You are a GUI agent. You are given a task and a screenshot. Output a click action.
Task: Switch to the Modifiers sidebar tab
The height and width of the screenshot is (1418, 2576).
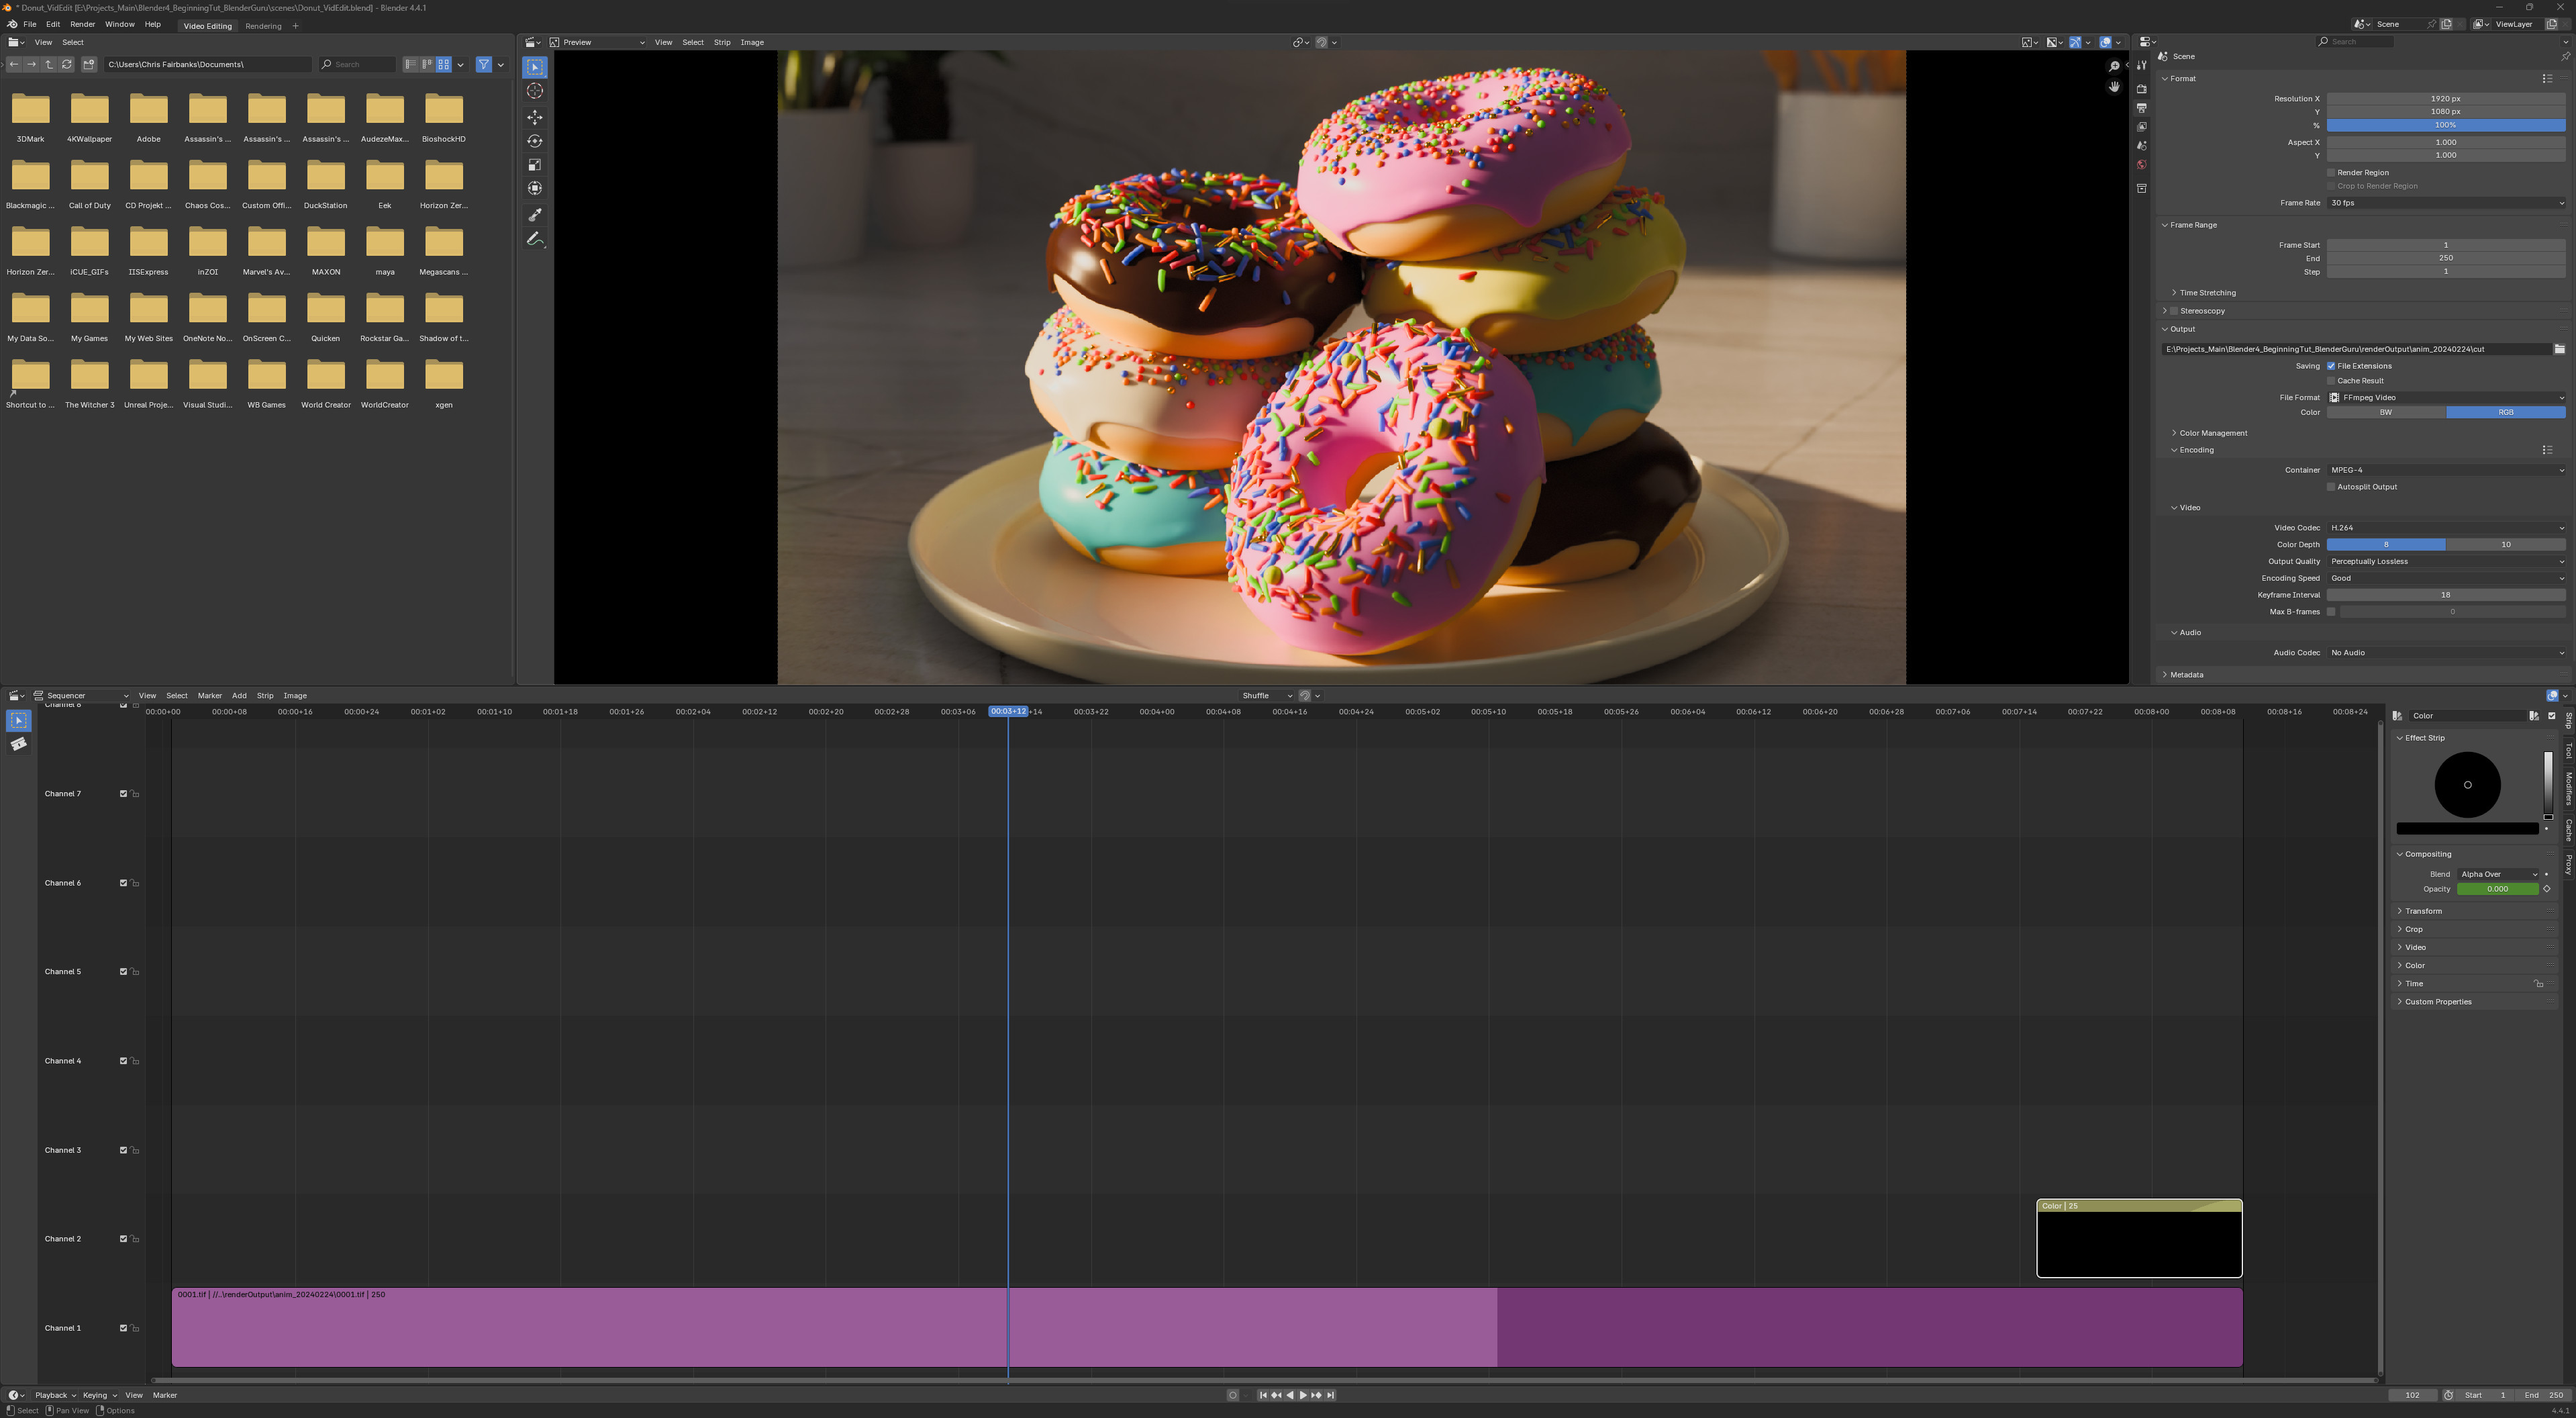(2568, 788)
